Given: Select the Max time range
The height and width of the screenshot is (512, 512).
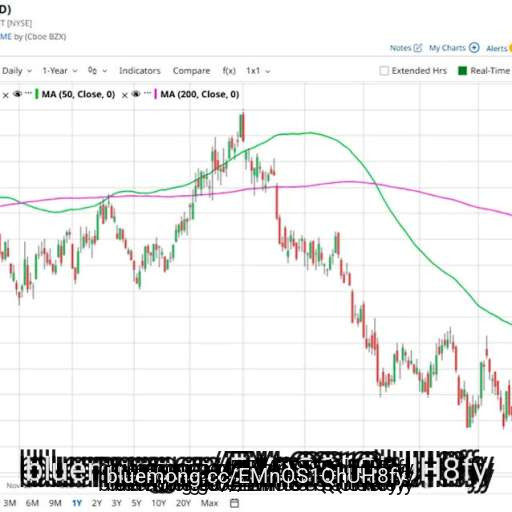Looking at the screenshot, I should point(209,503).
